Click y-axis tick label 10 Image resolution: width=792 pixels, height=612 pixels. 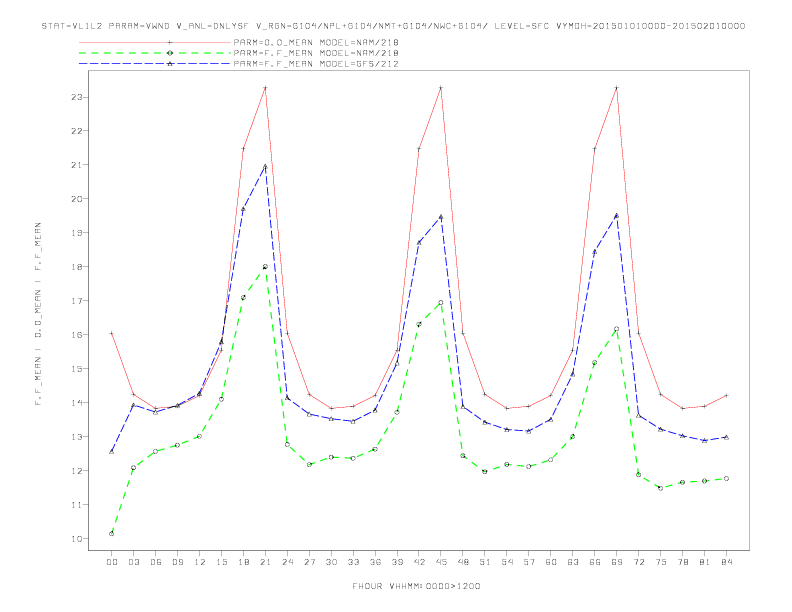pos(77,539)
